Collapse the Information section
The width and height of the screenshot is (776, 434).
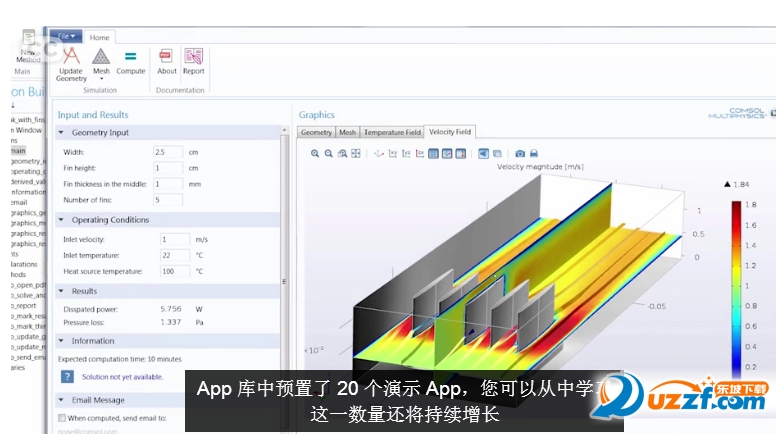point(61,341)
